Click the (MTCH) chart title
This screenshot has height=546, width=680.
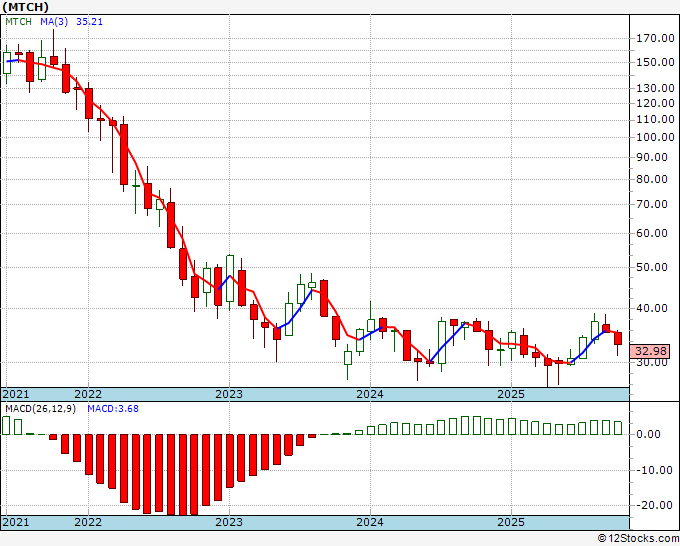(25, 7)
